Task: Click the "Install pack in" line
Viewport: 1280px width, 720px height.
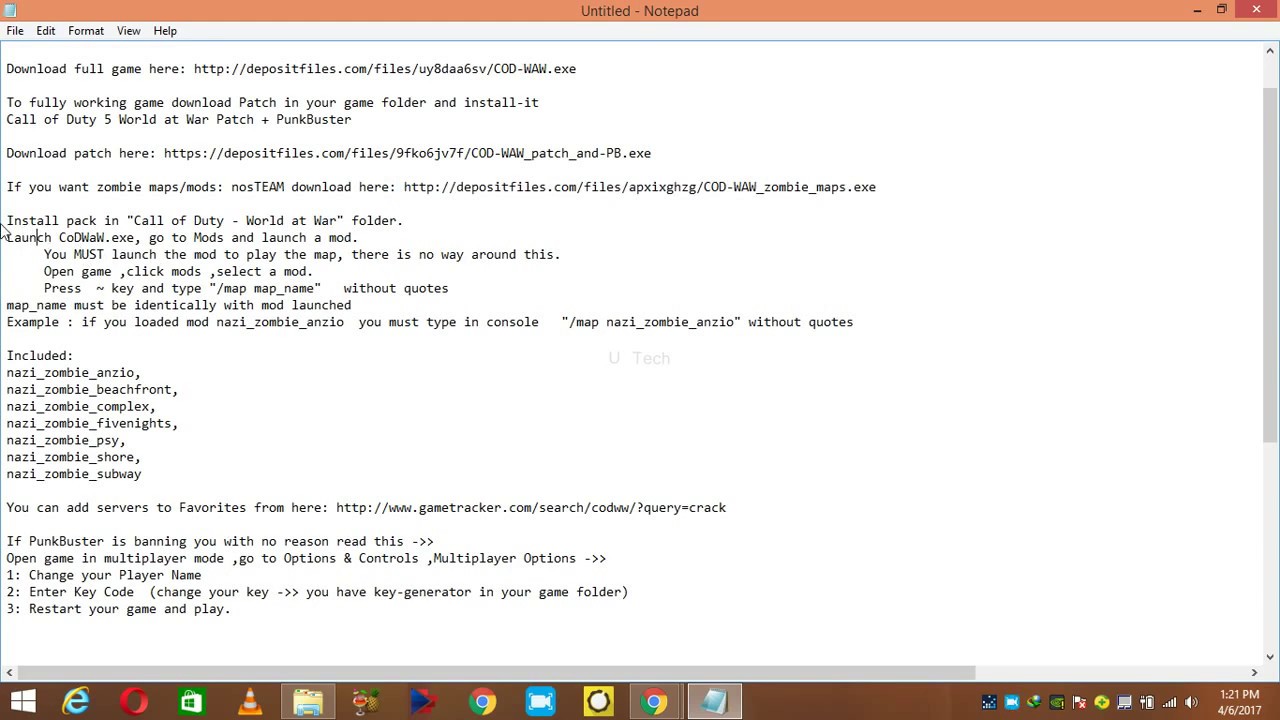Action: click(x=205, y=221)
